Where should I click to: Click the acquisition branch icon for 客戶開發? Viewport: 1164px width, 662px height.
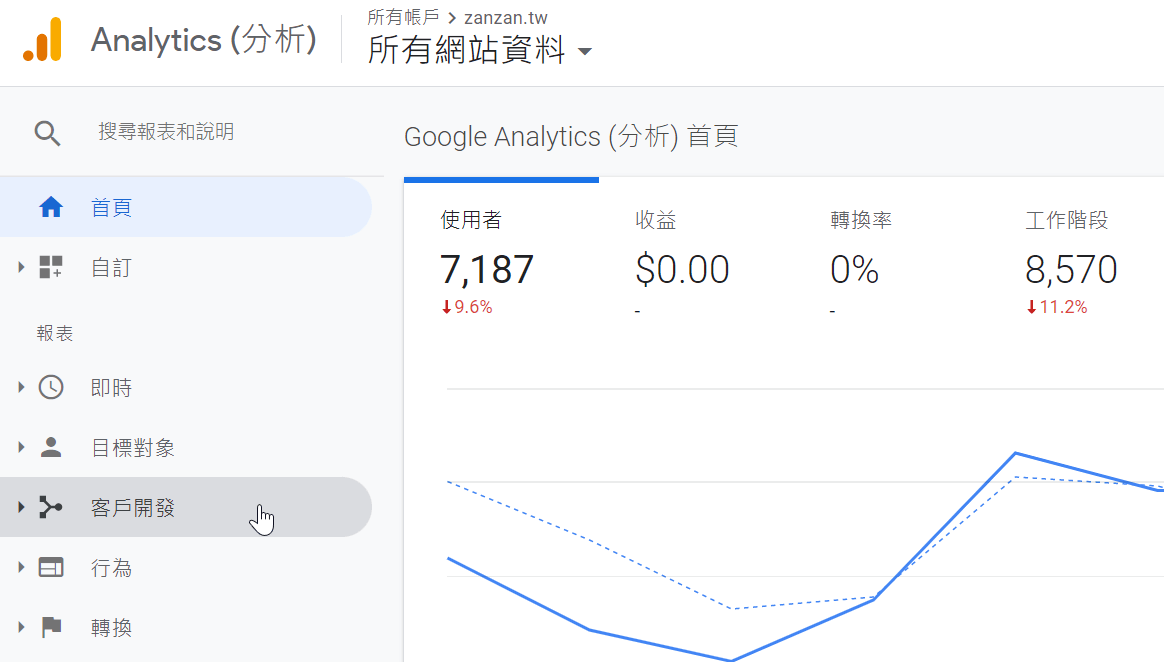coord(50,508)
